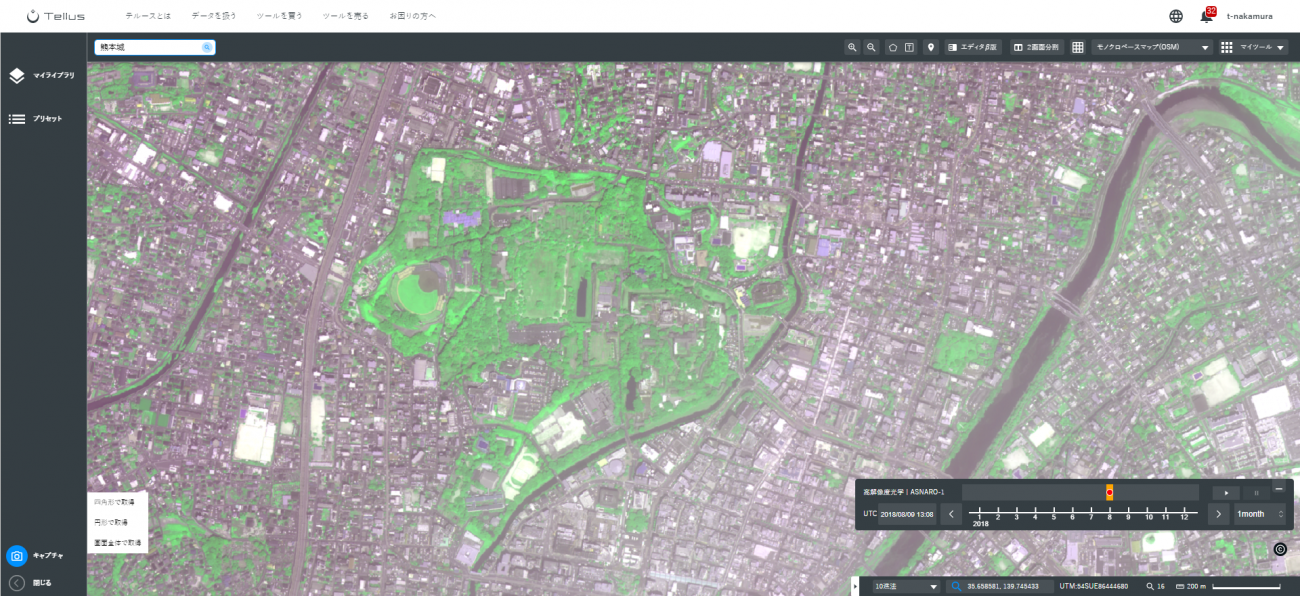This screenshot has height=596, width=1300.
Task: Expand the status bar arrow handle
Action: point(853,587)
